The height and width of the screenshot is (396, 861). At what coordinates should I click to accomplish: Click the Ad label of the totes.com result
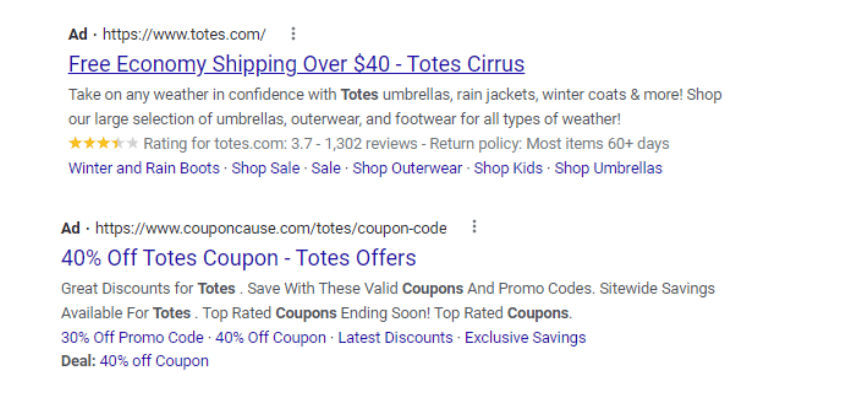77,34
